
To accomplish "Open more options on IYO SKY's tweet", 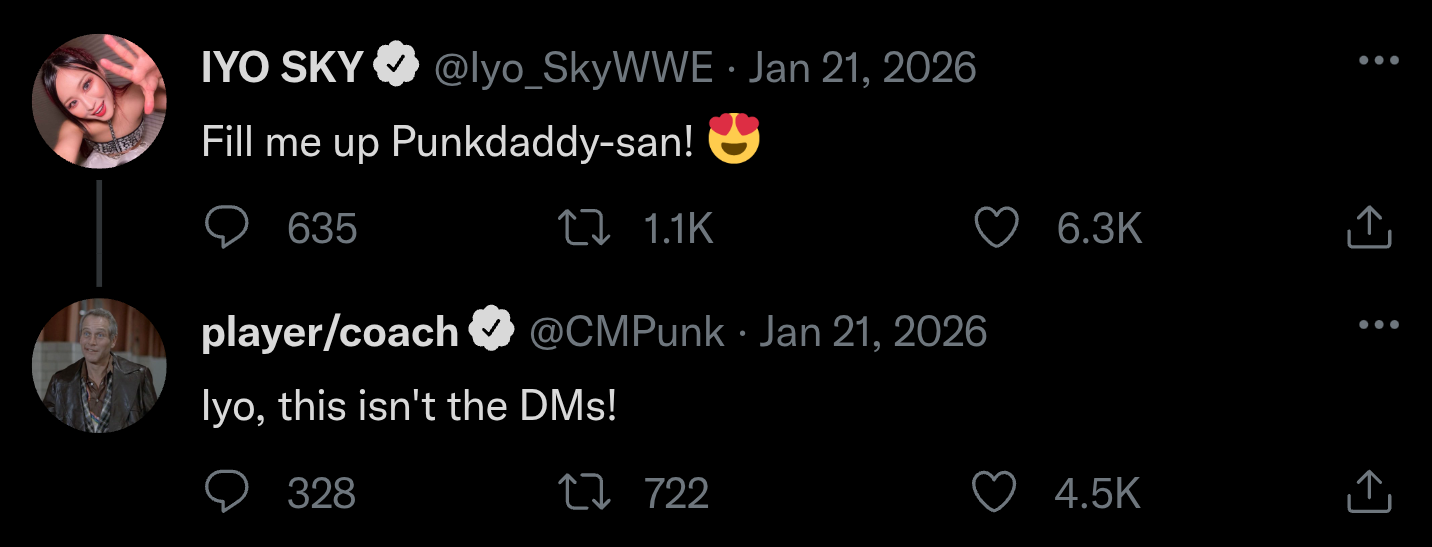I will click(1379, 60).
